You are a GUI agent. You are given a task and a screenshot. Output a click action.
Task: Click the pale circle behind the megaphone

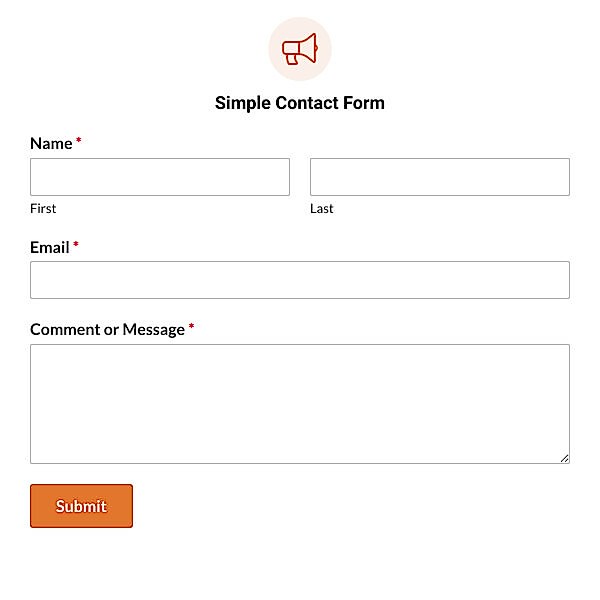coord(300,49)
